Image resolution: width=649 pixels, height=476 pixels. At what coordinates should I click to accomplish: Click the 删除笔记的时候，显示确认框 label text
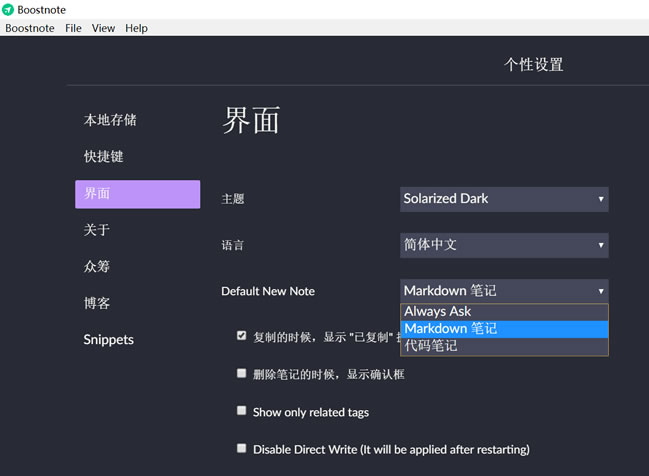[329, 374]
